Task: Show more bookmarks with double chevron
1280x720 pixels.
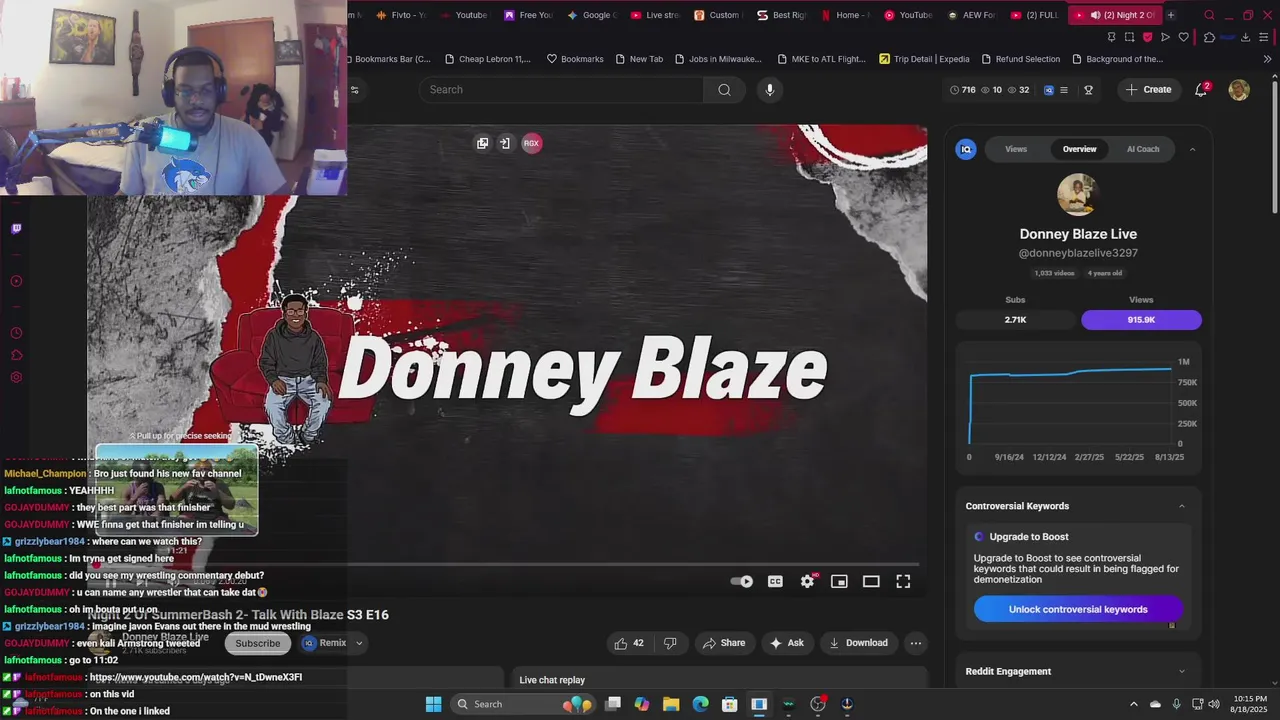Action: click(x=1268, y=59)
